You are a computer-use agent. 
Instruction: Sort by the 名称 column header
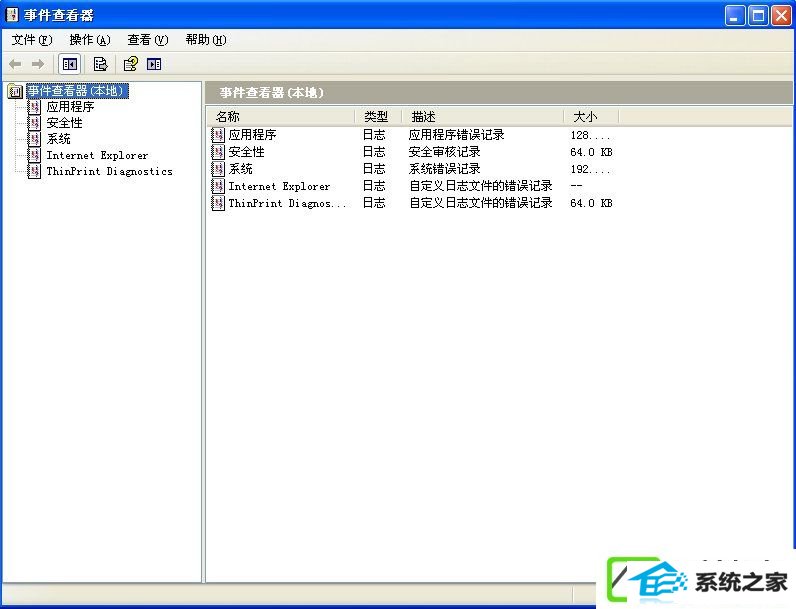pos(281,117)
